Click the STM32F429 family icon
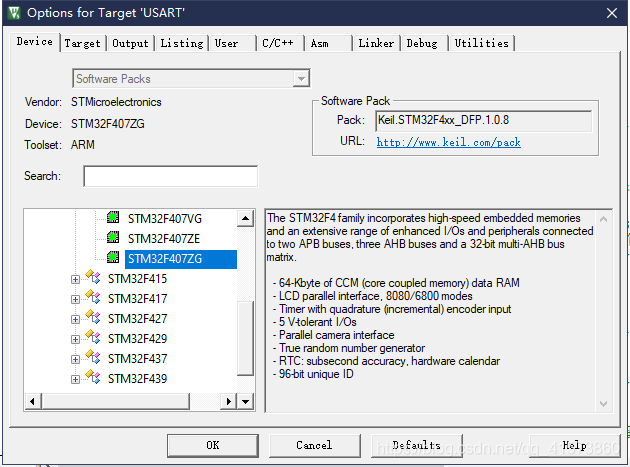 click(x=93, y=337)
